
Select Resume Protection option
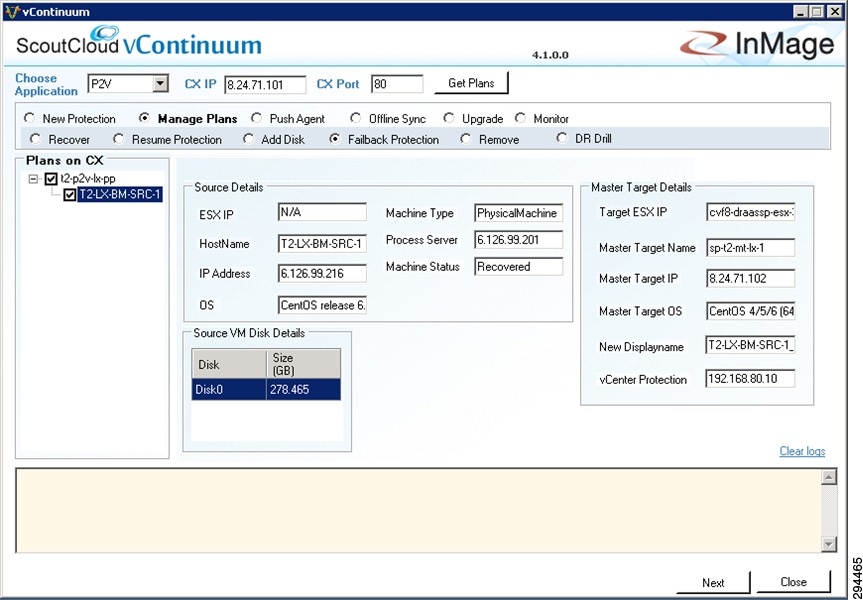click(x=118, y=139)
